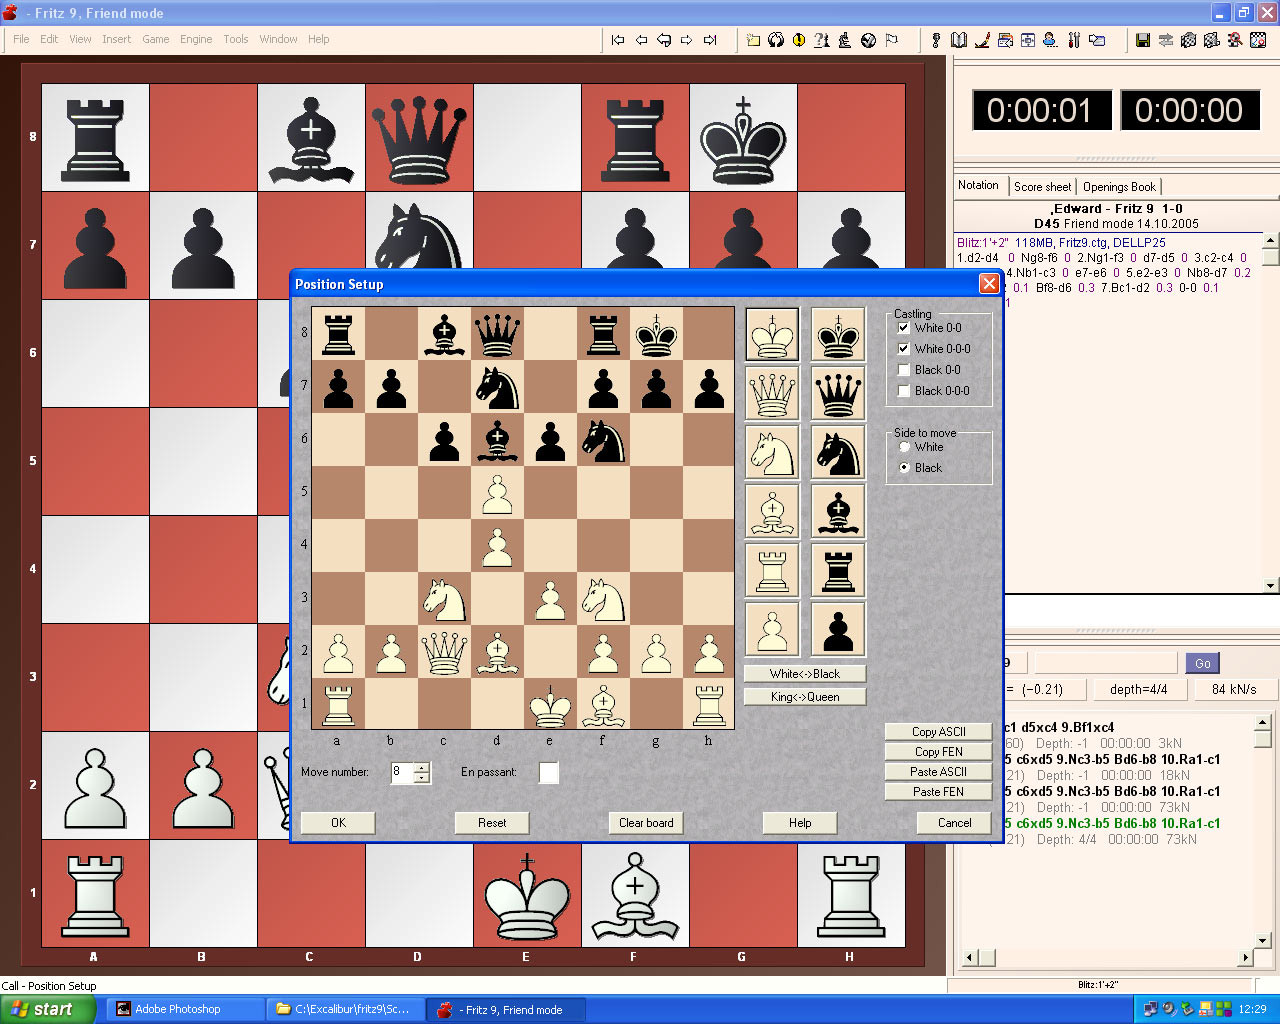
Task: Select the white bishop palette piece
Action: (772, 511)
